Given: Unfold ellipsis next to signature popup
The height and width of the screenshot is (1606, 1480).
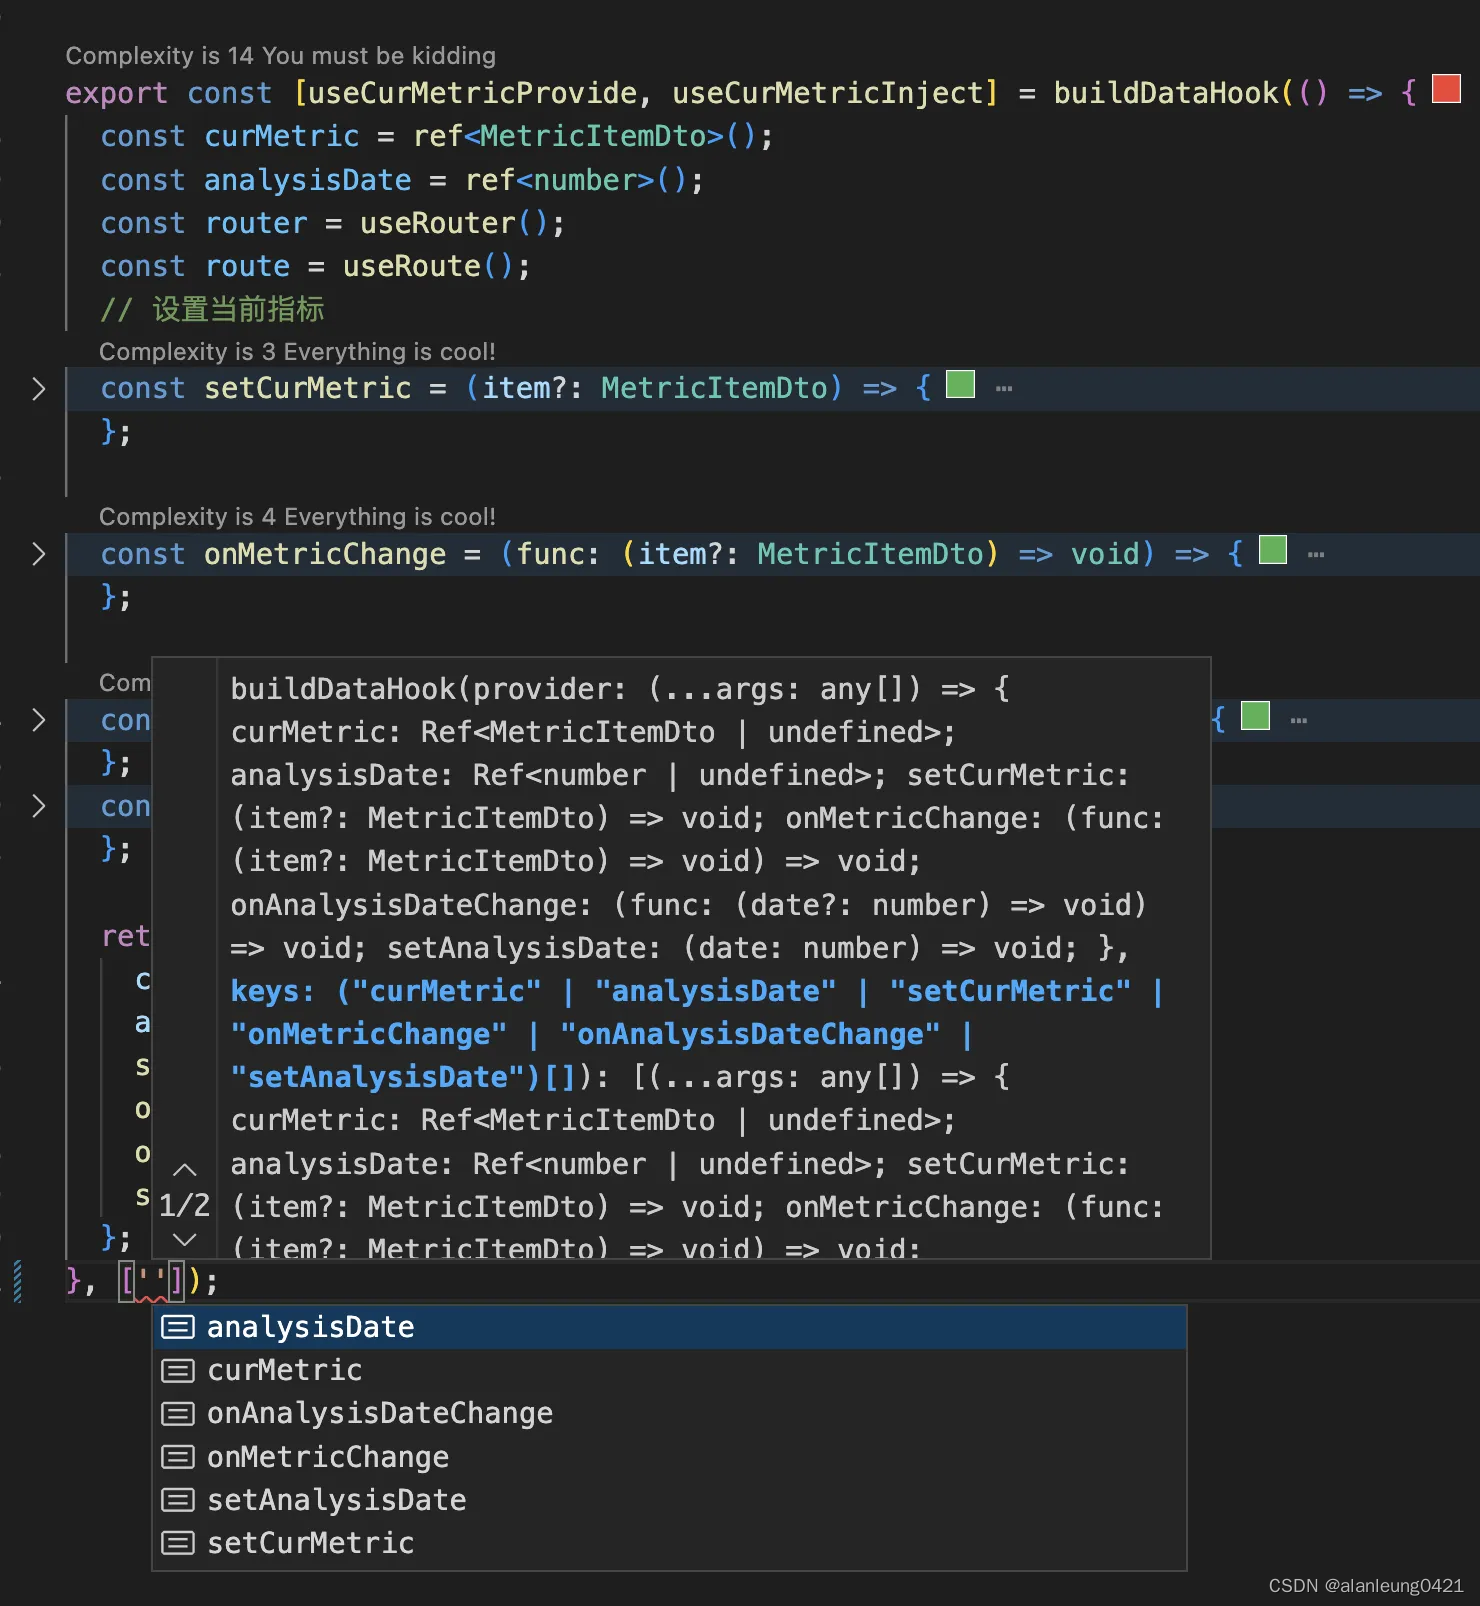Looking at the screenshot, I should point(1299,721).
